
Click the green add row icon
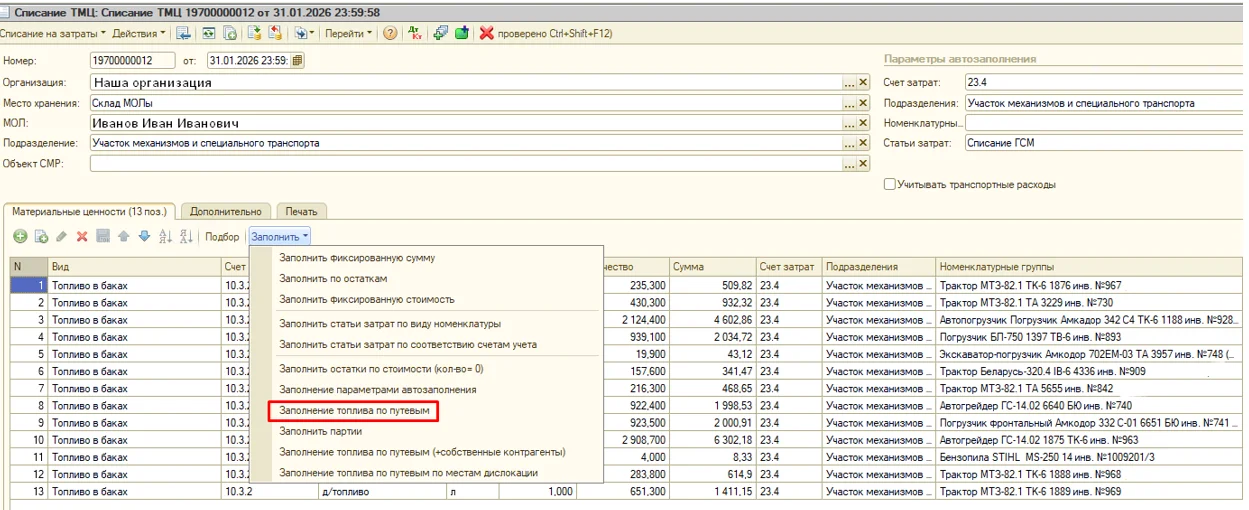pyautogui.click(x=19, y=237)
